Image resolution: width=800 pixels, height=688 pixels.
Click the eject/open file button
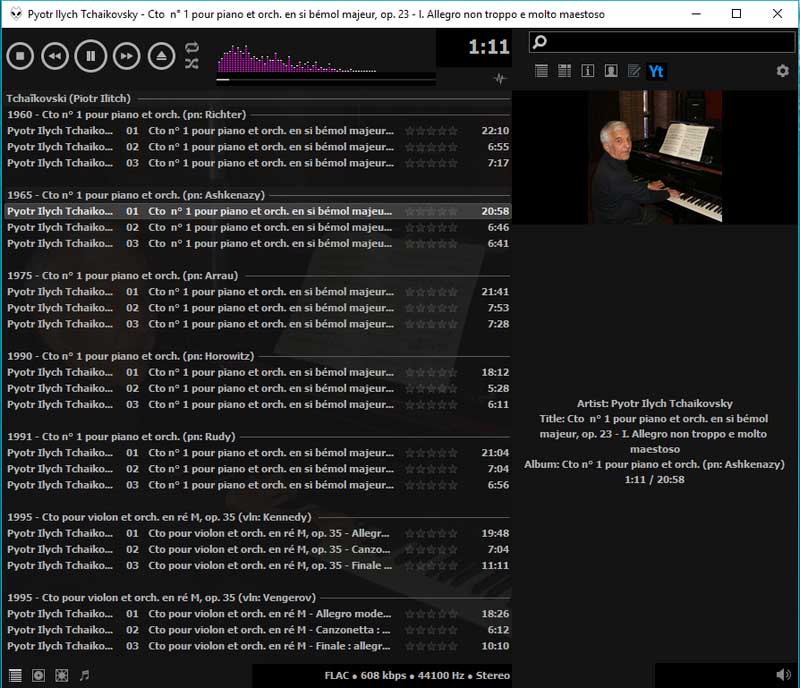coord(161,56)
